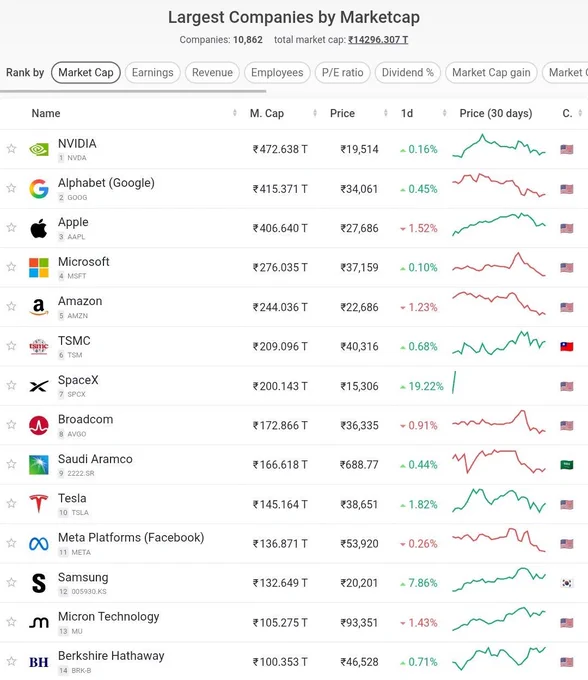Open Amazon's 30-day price chart thumbnail
This screenshot has width=588, height=680.
(x=499, y=303)
